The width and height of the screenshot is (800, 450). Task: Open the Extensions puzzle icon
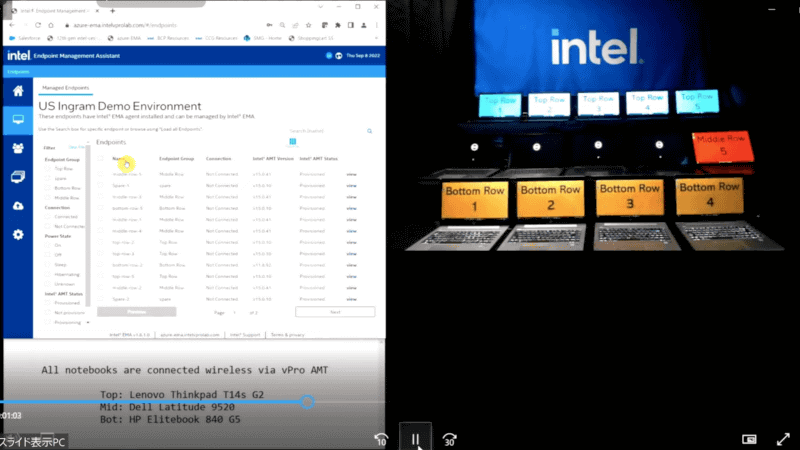(x=337, y=25)
